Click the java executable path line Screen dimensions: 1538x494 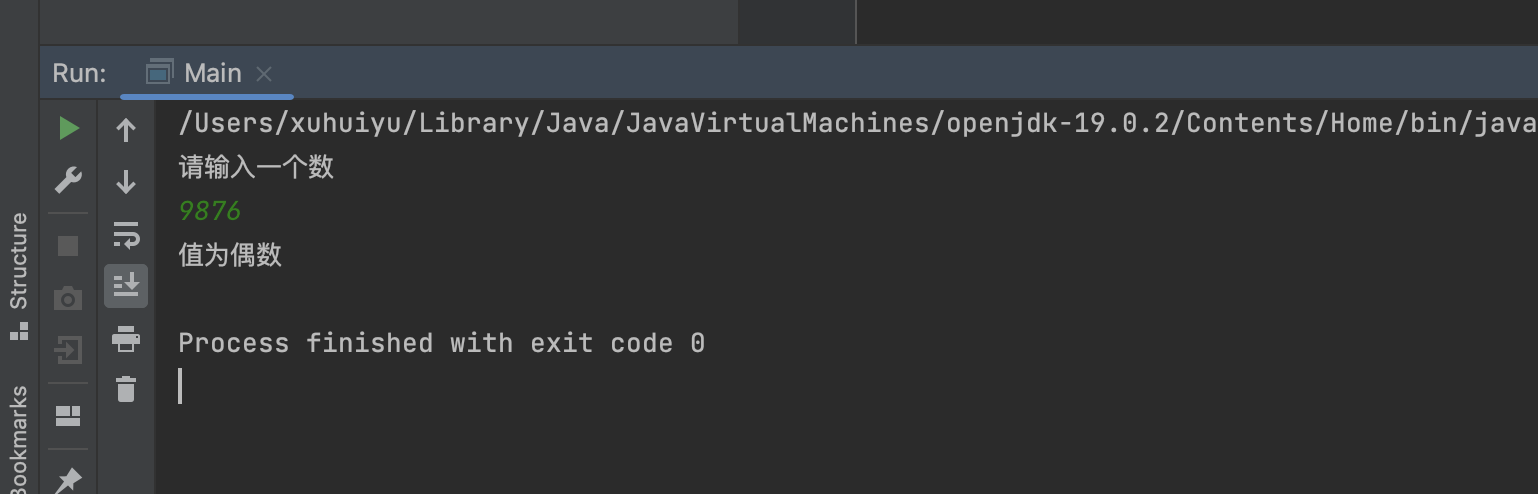pyautogui.click(x=850, y=124)
